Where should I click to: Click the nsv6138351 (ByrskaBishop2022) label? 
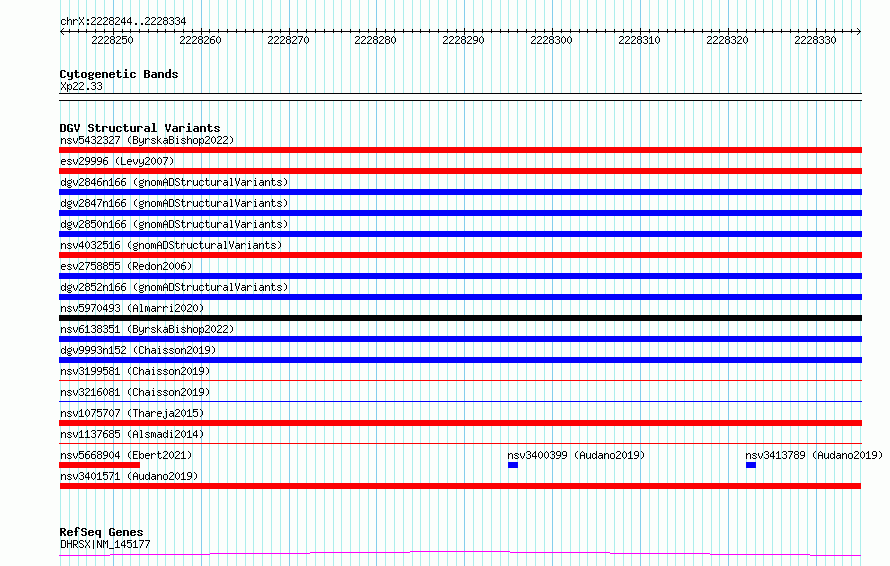click(147, 329)
